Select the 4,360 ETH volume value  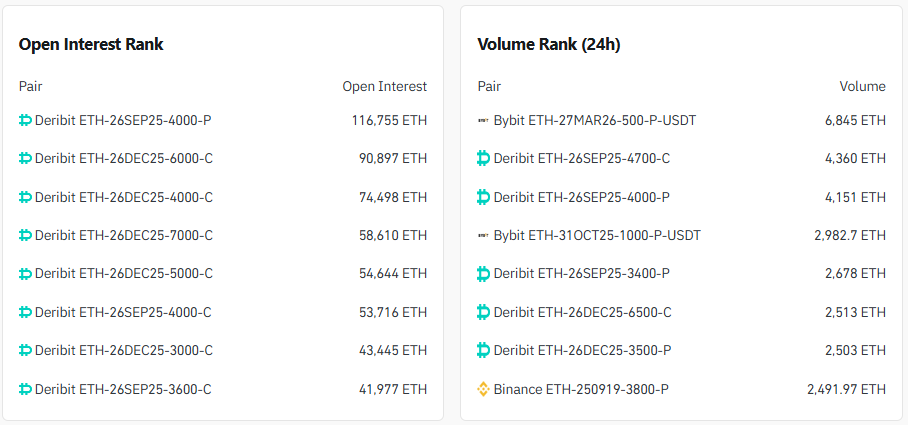[x=855, y=158]
